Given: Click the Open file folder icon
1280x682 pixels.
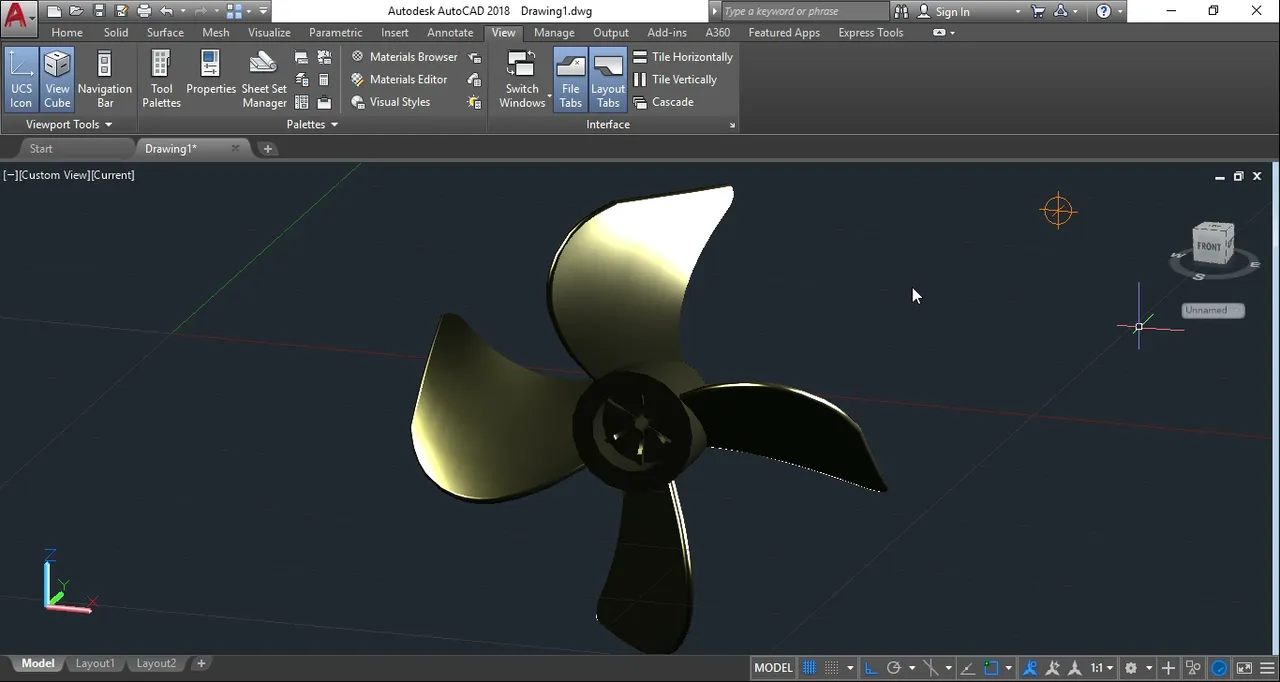Looking at the screenshot, I should pyautogui.click(x=76, y=12).
